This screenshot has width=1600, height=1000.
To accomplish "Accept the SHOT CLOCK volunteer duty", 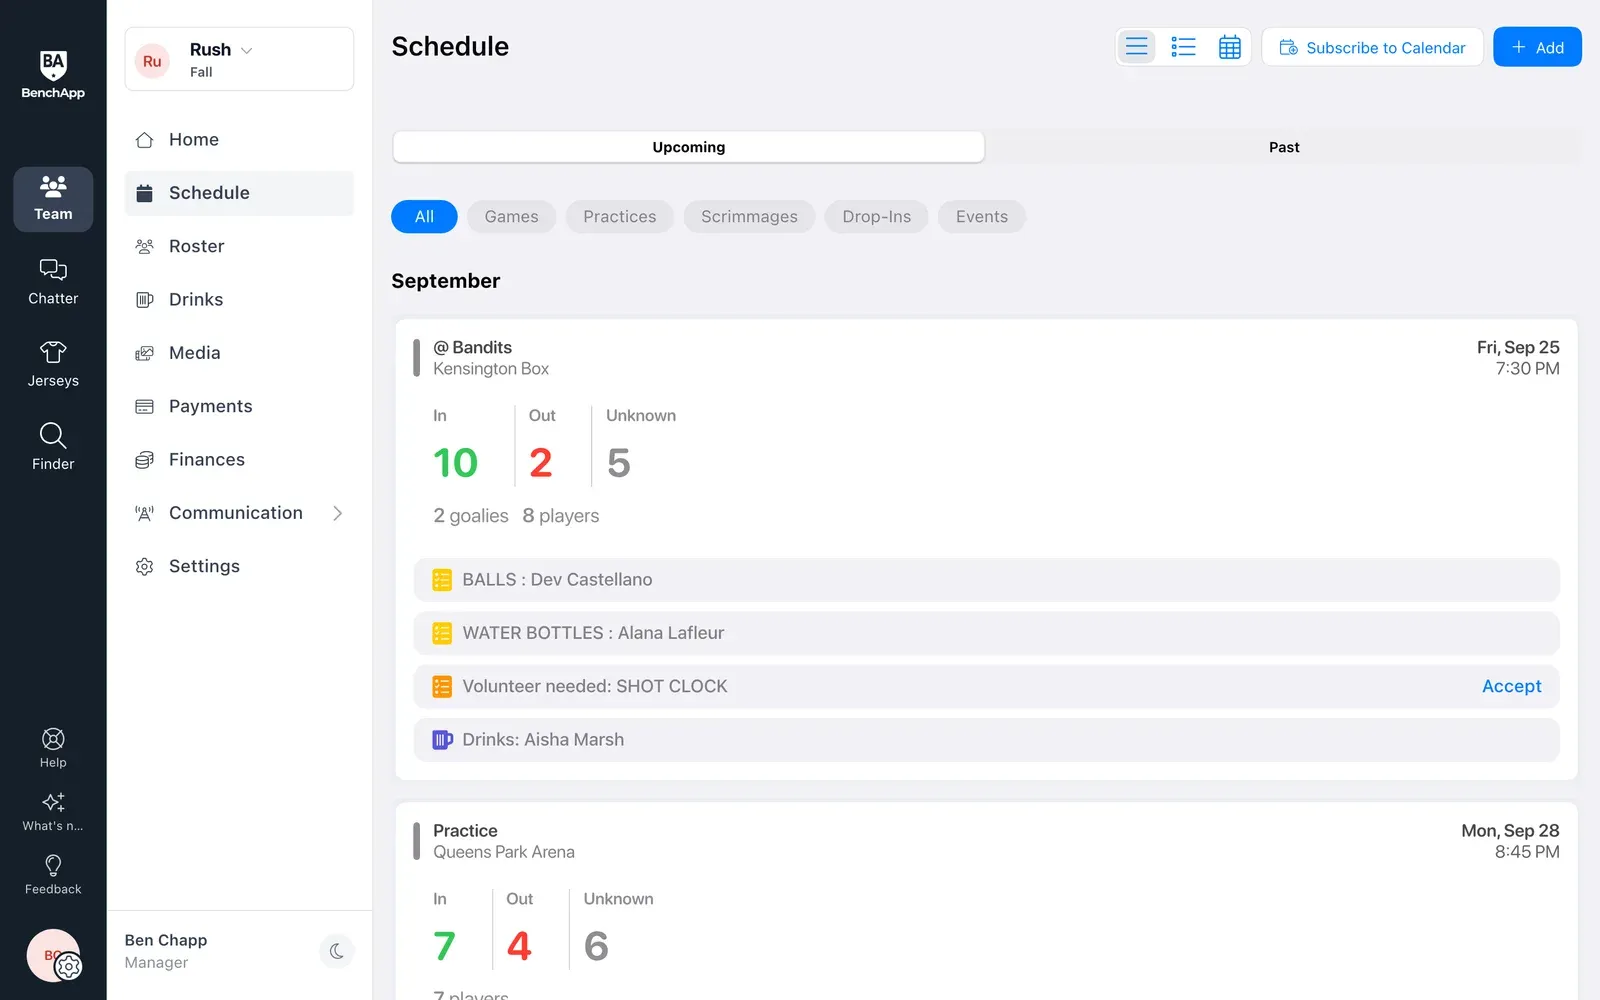I will [x=1511, y=686].
